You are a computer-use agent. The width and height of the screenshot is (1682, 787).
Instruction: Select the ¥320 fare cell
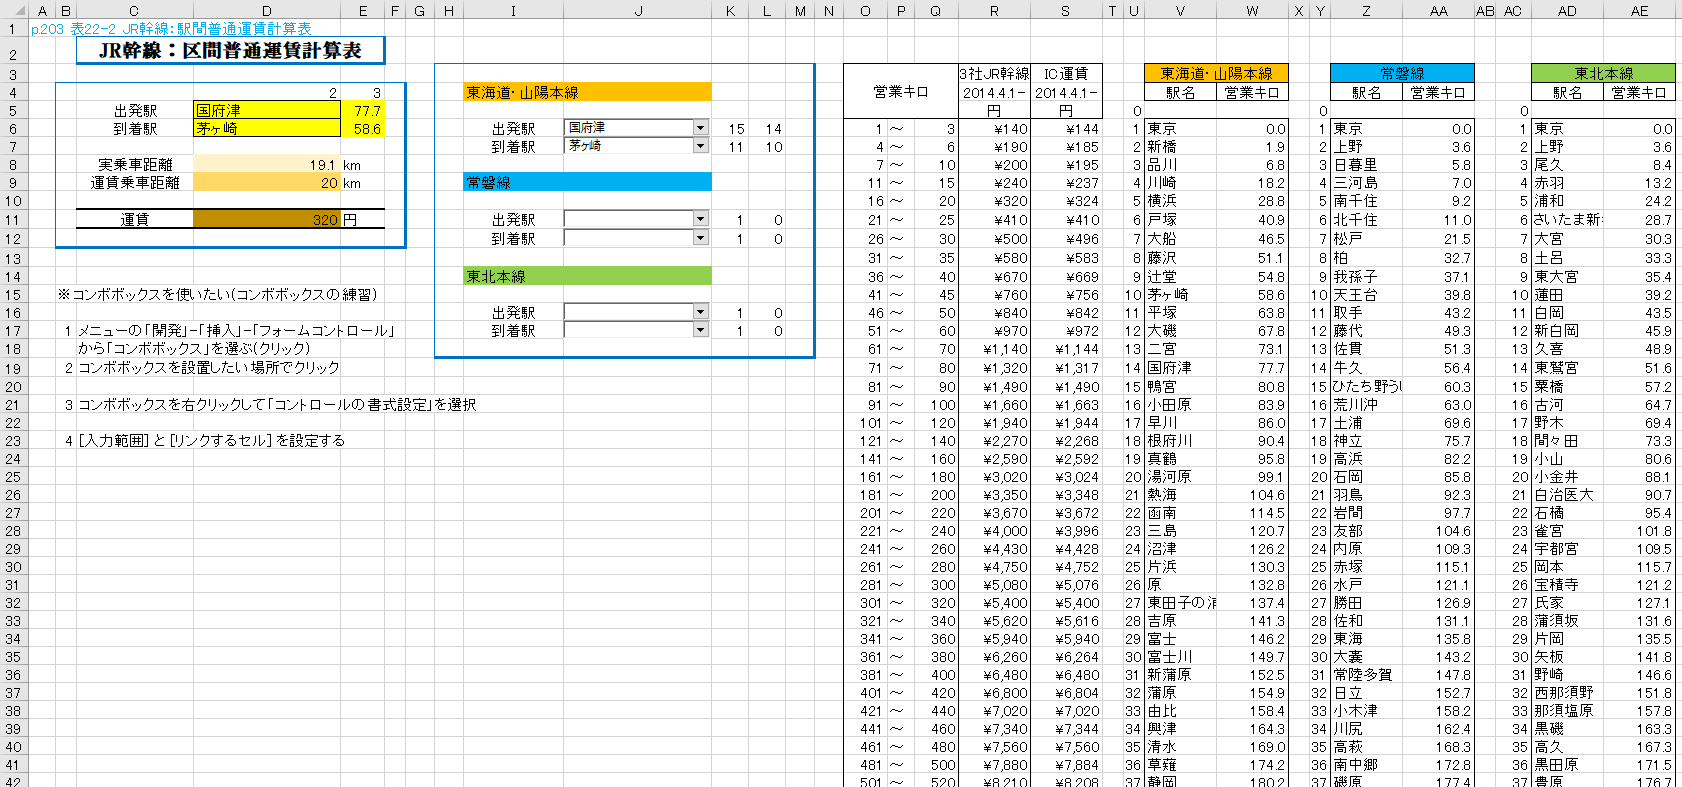point(994,201)
